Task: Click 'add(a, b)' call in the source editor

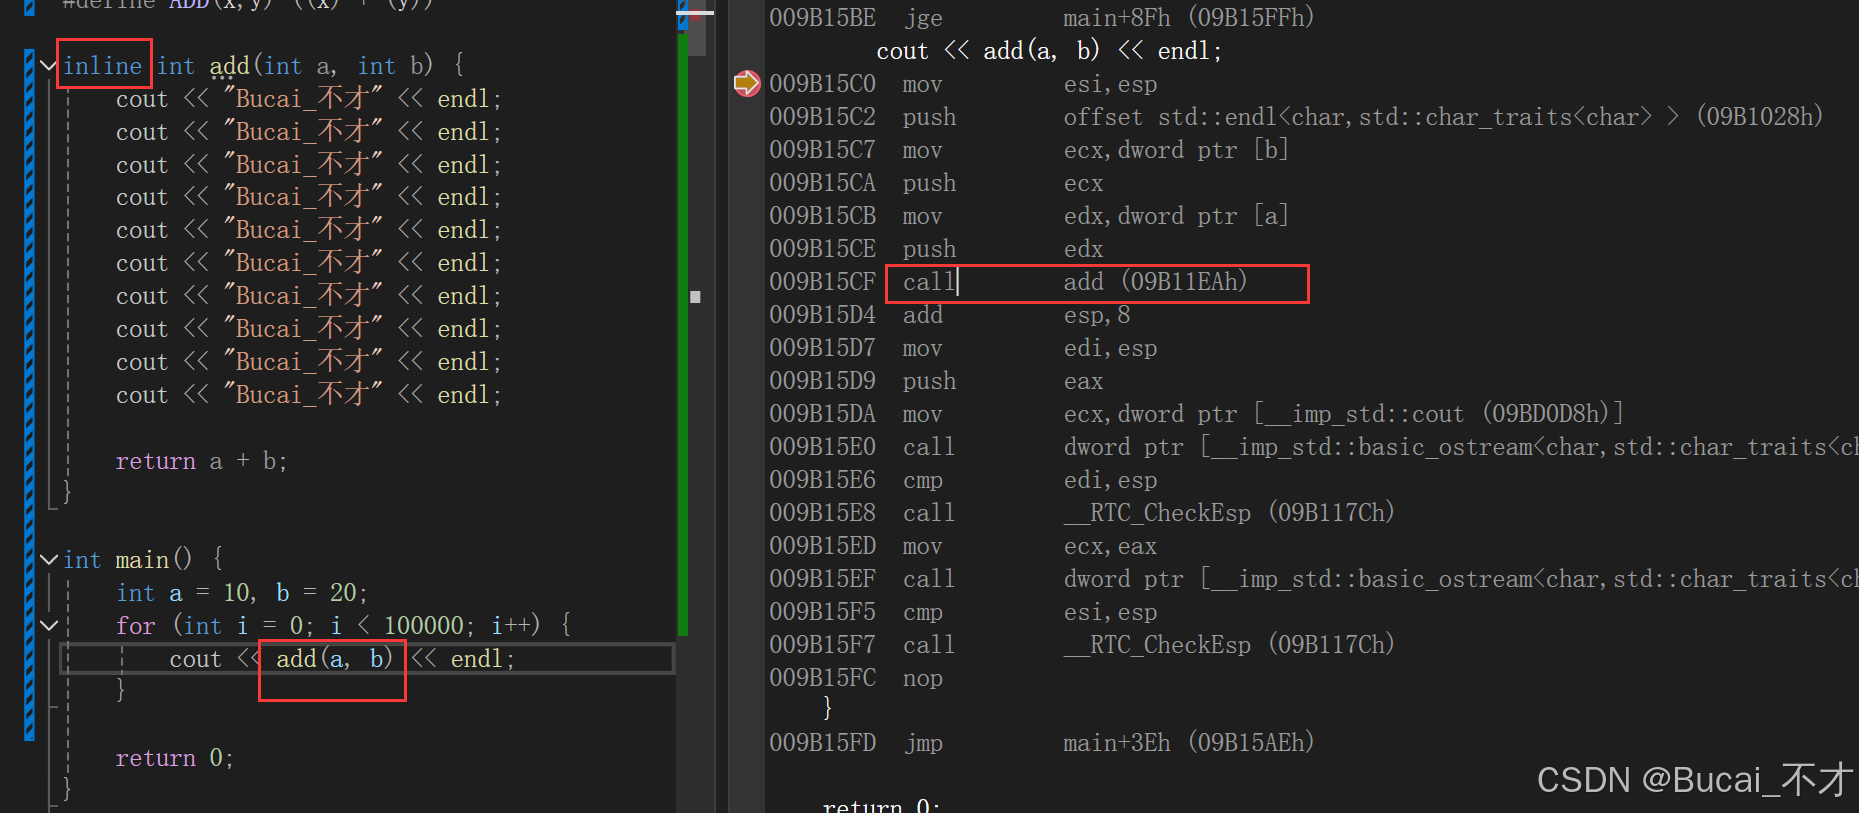Action: click(x=334, y=659)
